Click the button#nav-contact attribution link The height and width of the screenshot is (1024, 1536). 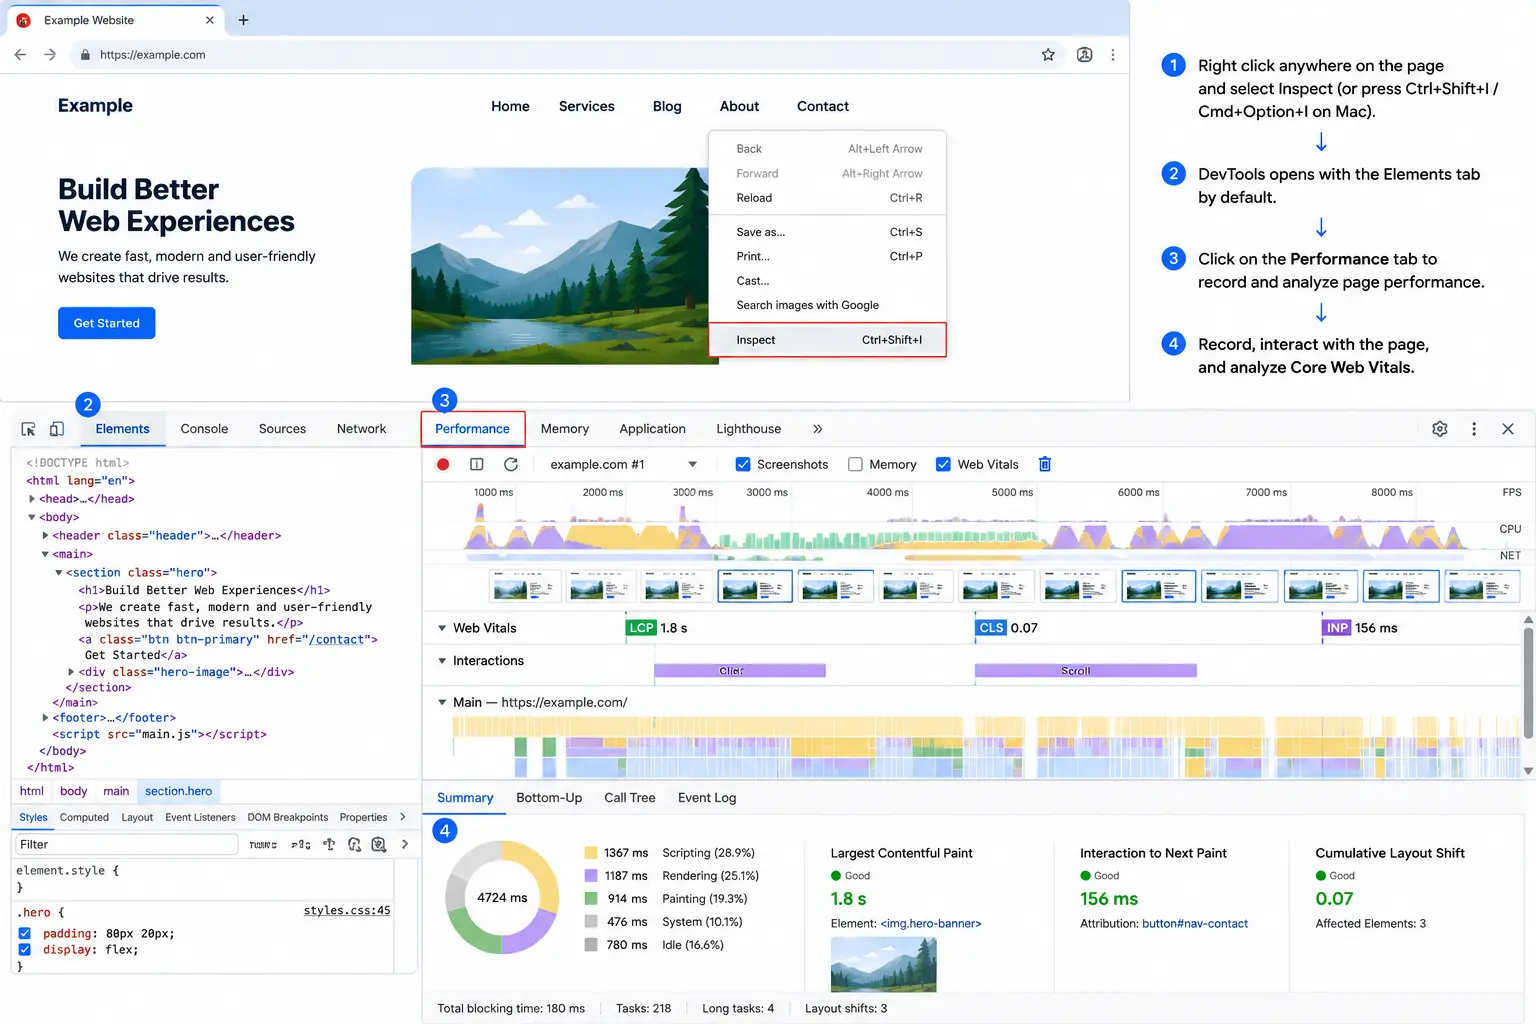click(1195, 924)
